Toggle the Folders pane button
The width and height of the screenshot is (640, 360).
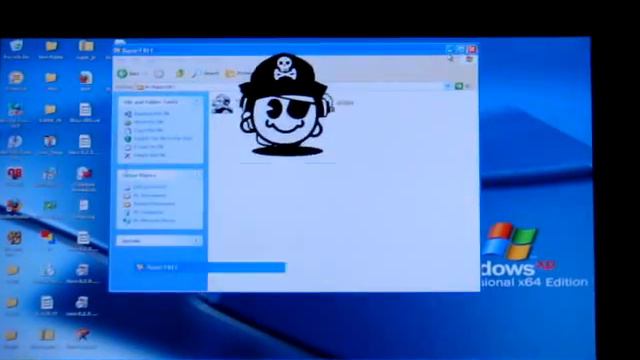coord(239,73)
